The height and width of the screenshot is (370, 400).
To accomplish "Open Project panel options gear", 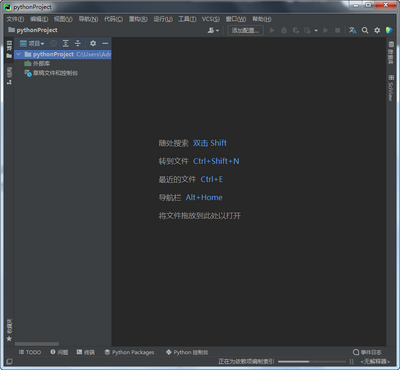I will [x=93, y=43].
